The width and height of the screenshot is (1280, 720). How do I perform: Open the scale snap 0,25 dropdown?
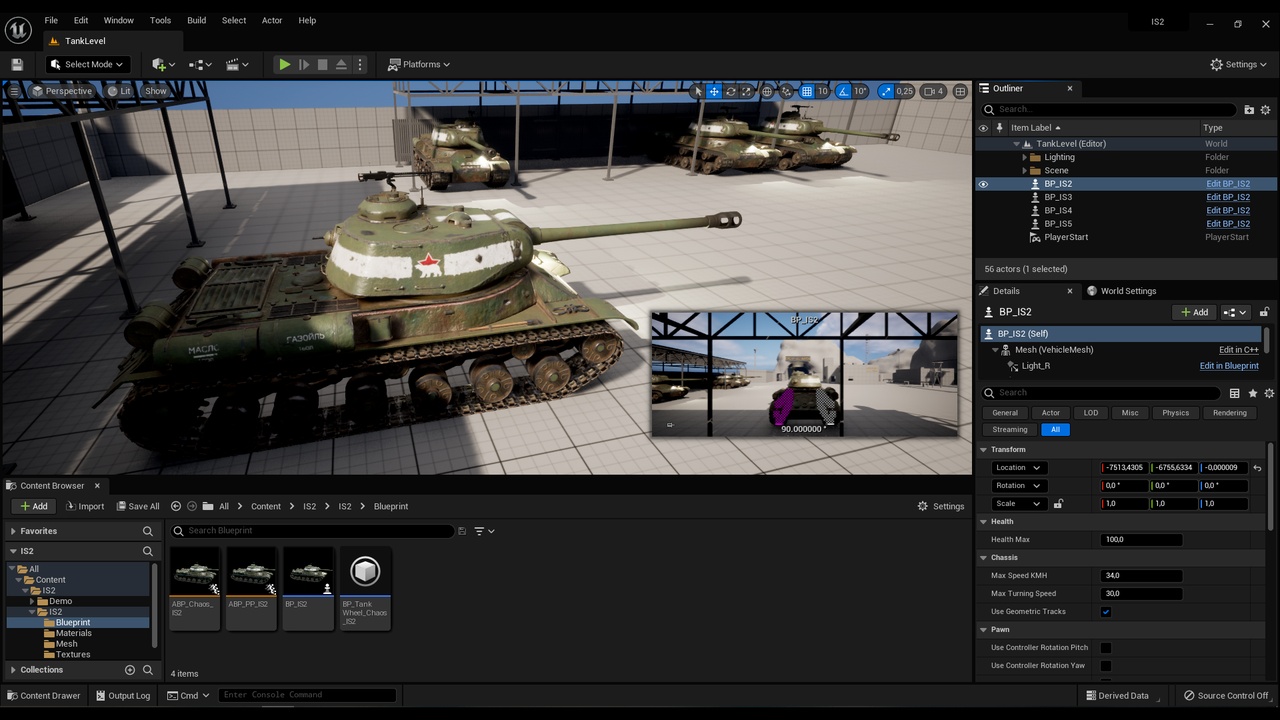(x=905, y=91)
